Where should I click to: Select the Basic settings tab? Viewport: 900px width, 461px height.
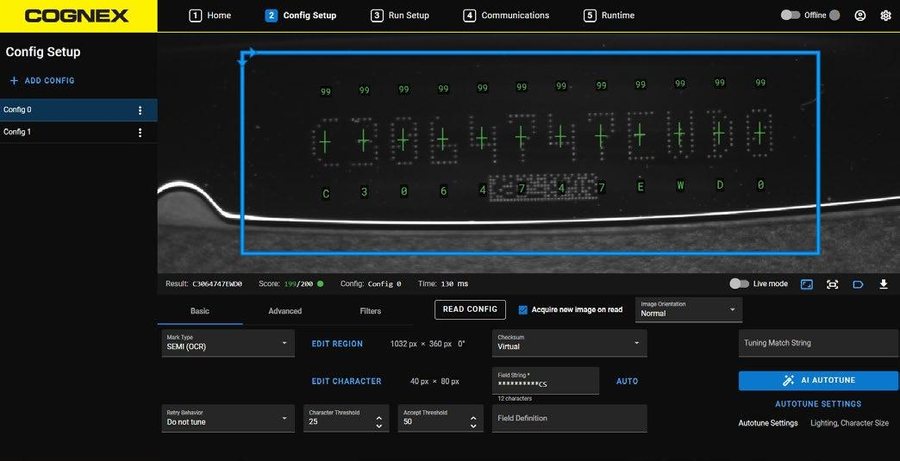coord(200,311)
